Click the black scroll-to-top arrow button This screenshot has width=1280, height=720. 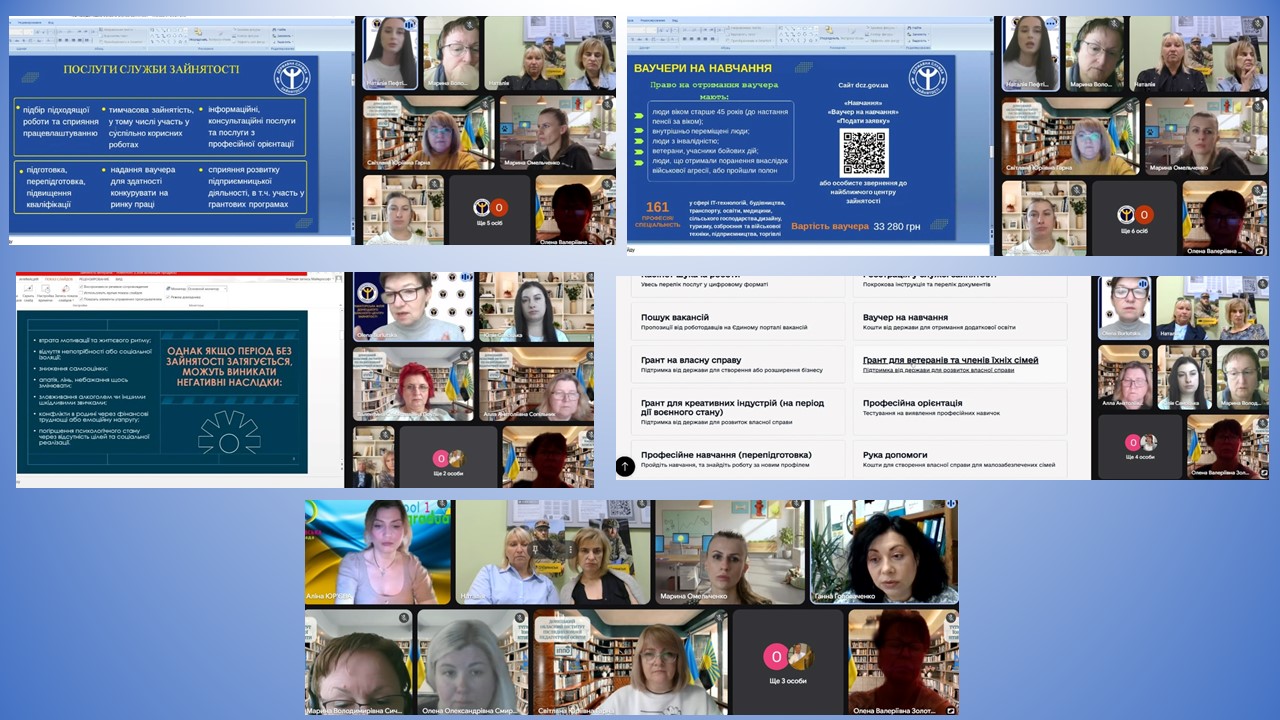coord(625,466)
